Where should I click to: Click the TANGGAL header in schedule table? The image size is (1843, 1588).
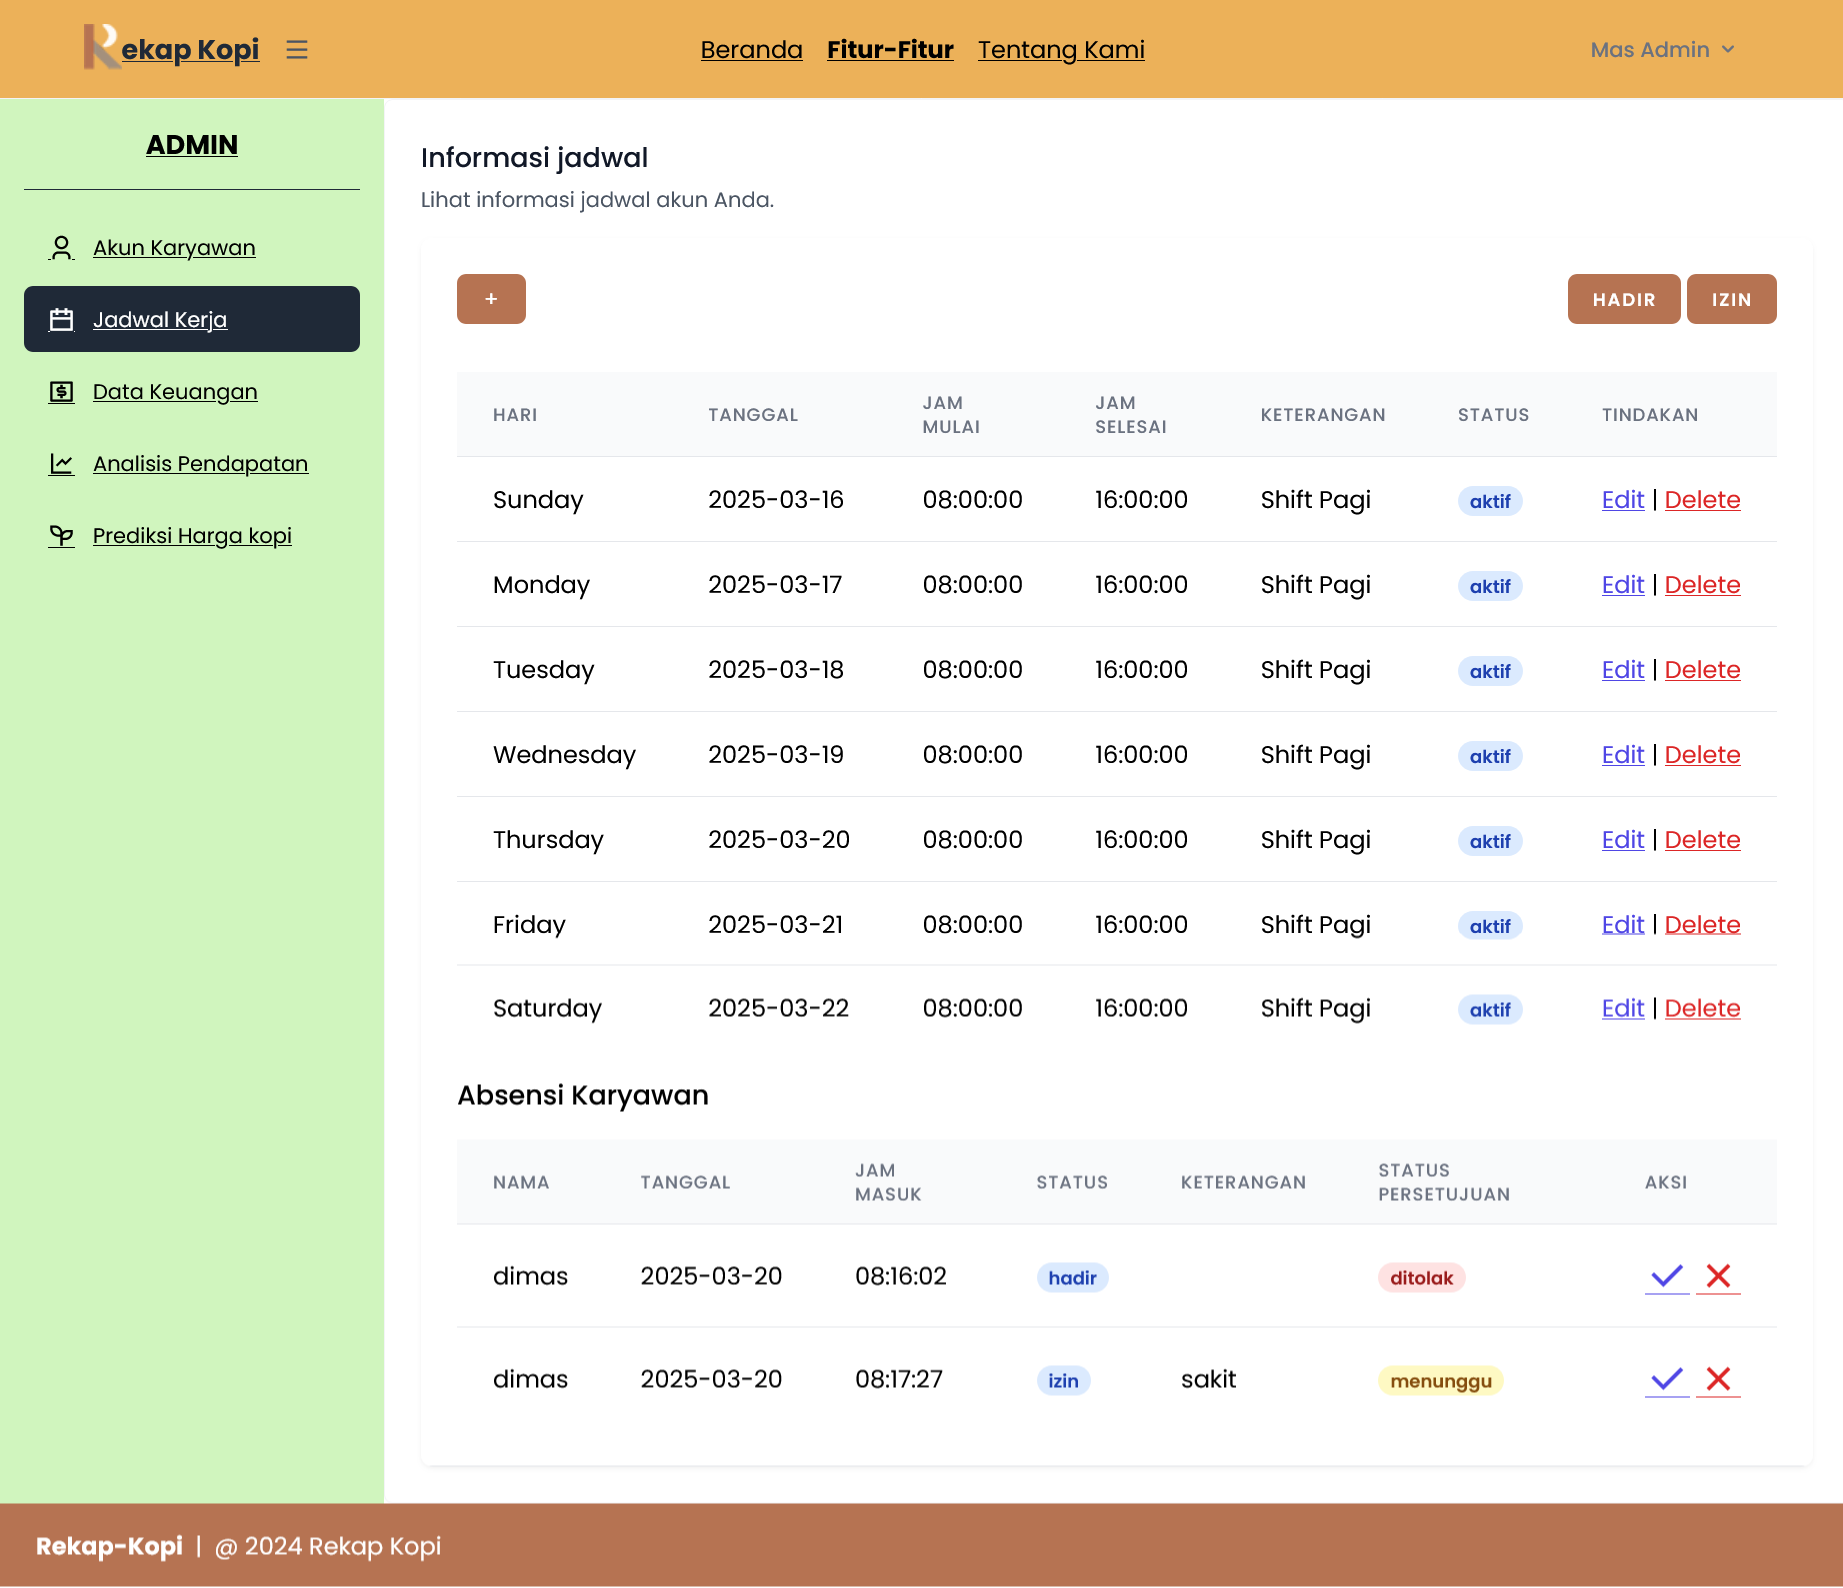pos(753,415)
